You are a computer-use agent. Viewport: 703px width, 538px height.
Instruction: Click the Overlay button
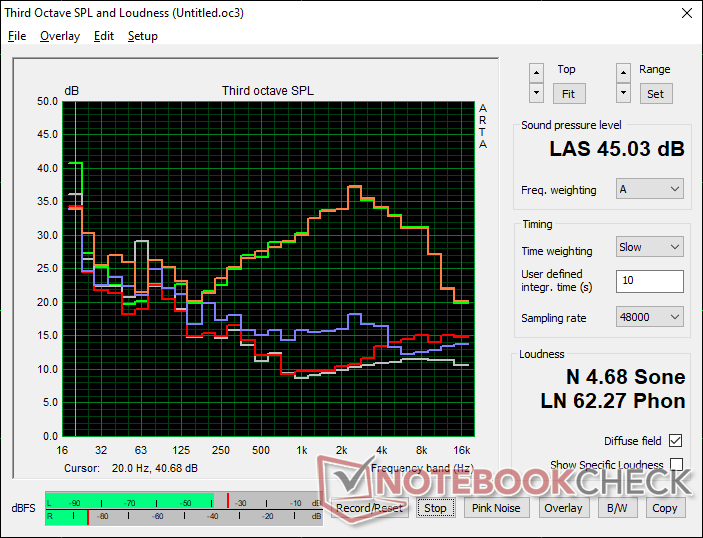[563, 508]
